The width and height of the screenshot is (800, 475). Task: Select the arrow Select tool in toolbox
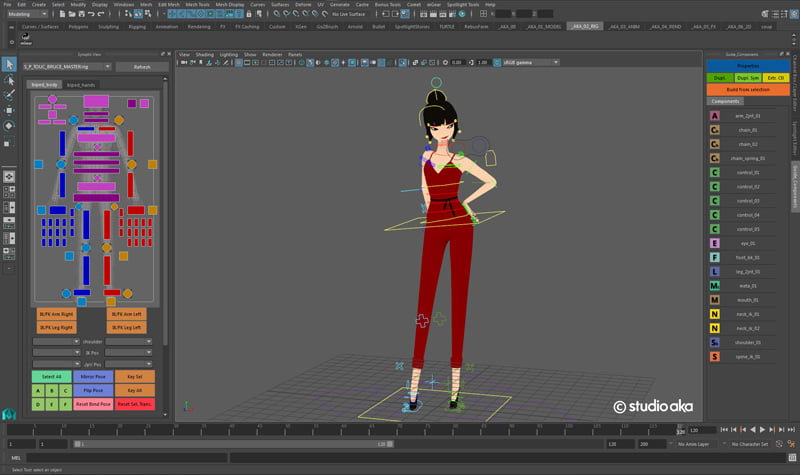tap(9, 64)
